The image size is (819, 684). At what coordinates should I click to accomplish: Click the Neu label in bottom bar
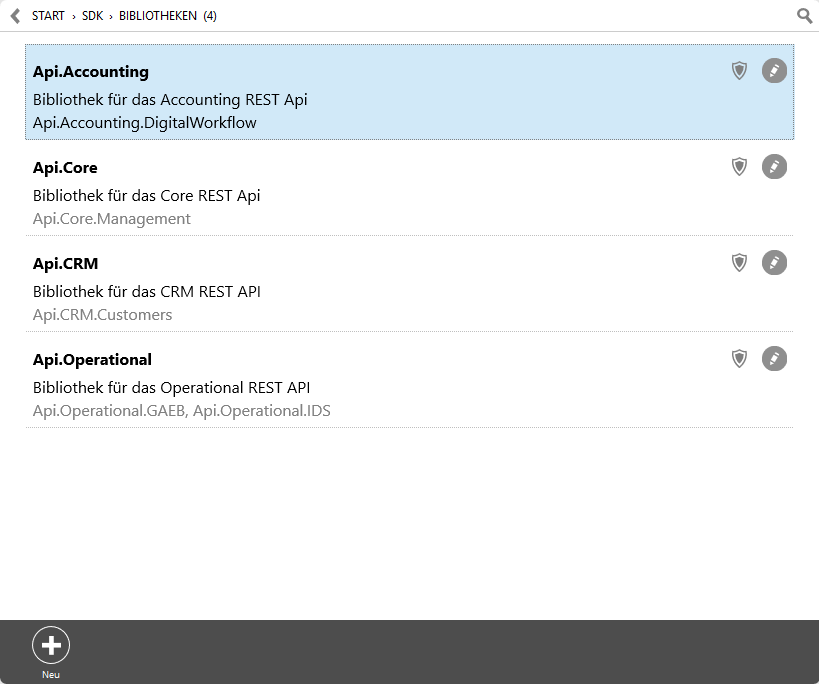point(51,675)
